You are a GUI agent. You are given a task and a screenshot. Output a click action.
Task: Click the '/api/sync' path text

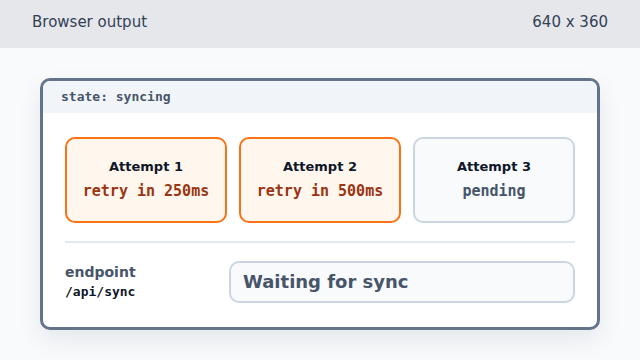click(x=100, y=292)
